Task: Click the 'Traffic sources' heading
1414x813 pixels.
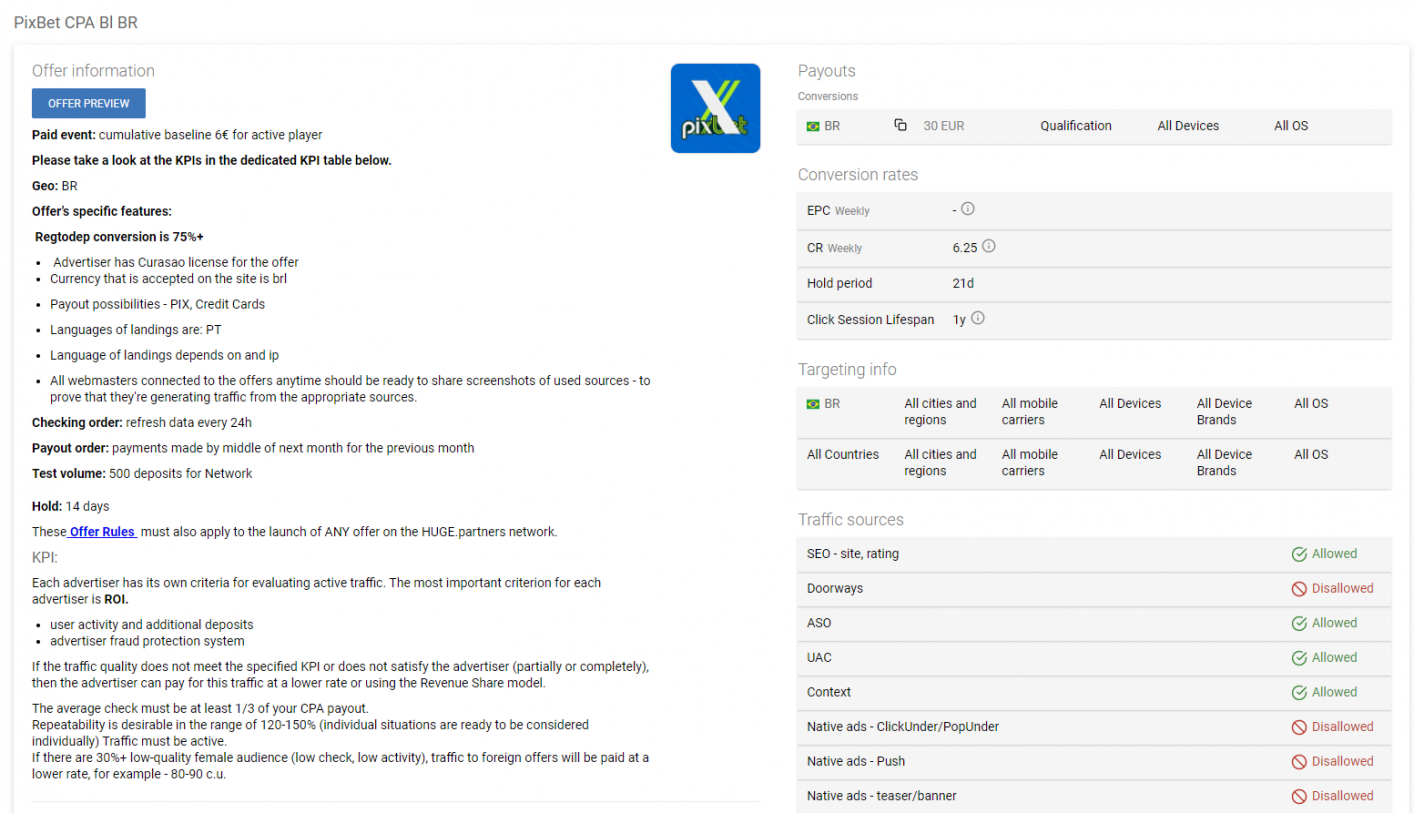Action: (x=851, y=520)
